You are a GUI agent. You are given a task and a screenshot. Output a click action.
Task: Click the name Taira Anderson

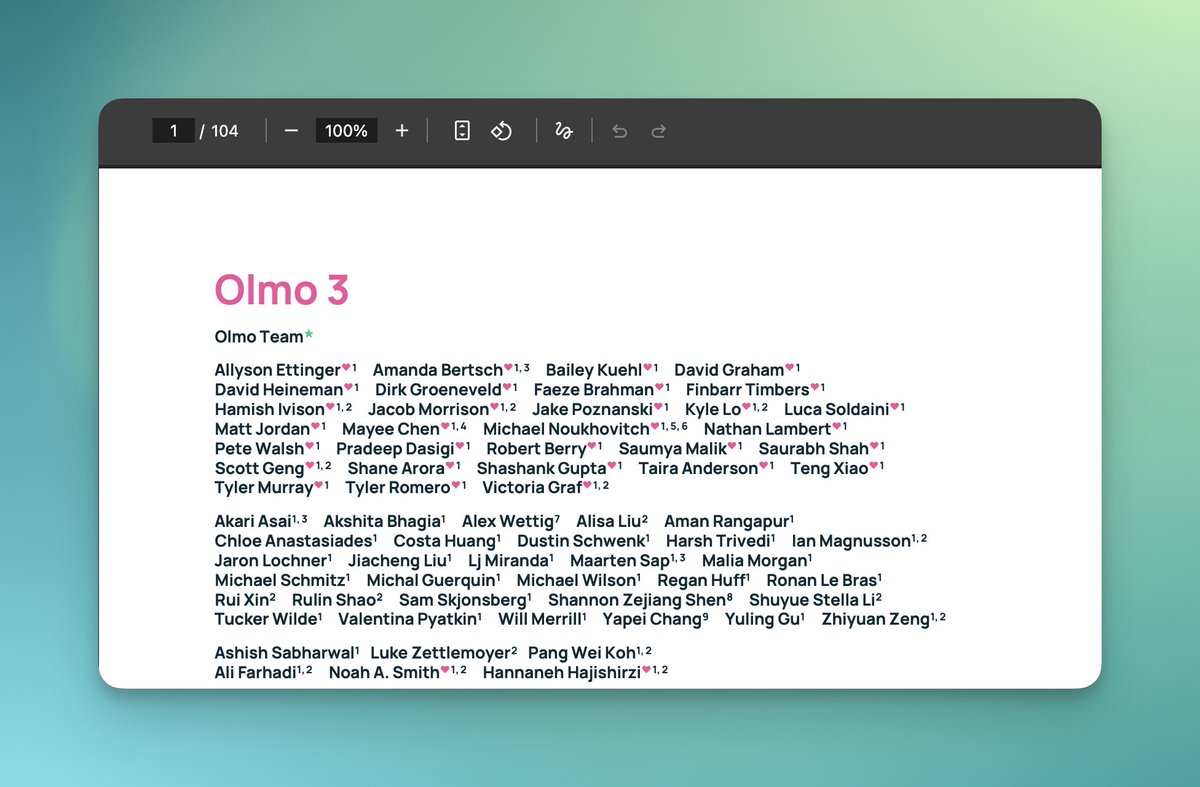[x=699, y=468]
